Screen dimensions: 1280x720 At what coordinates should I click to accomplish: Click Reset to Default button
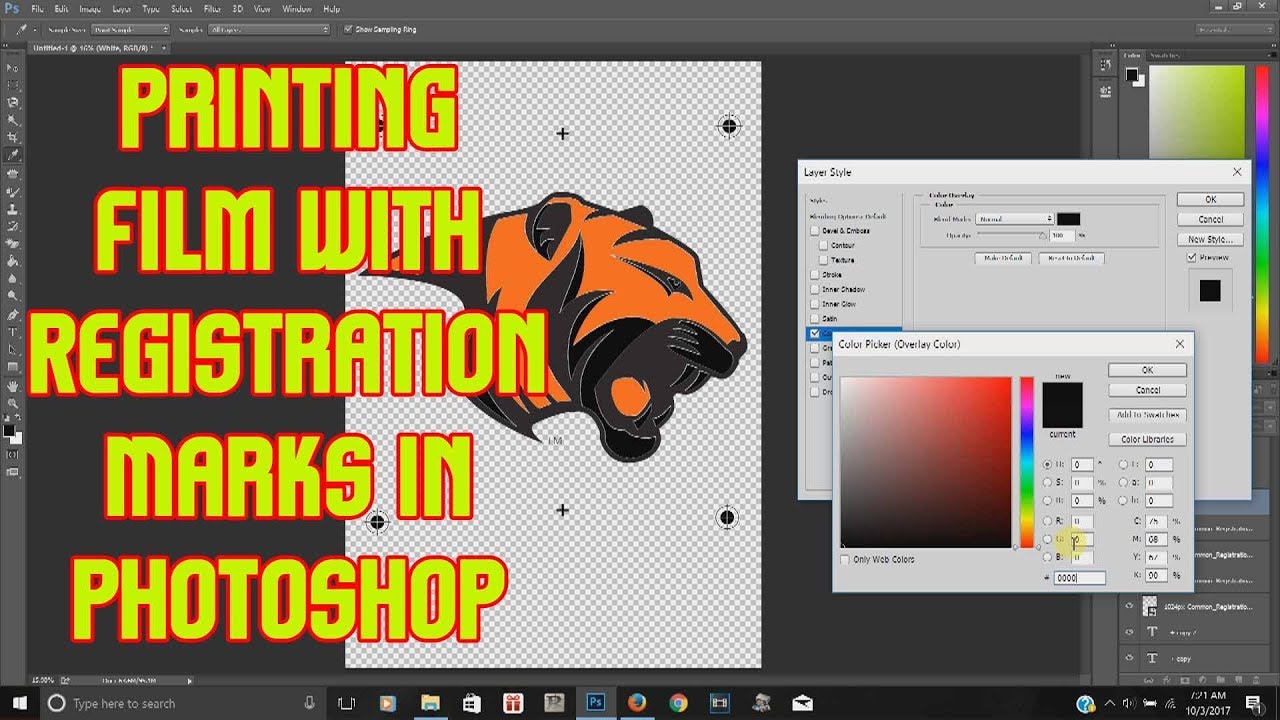1070,258
